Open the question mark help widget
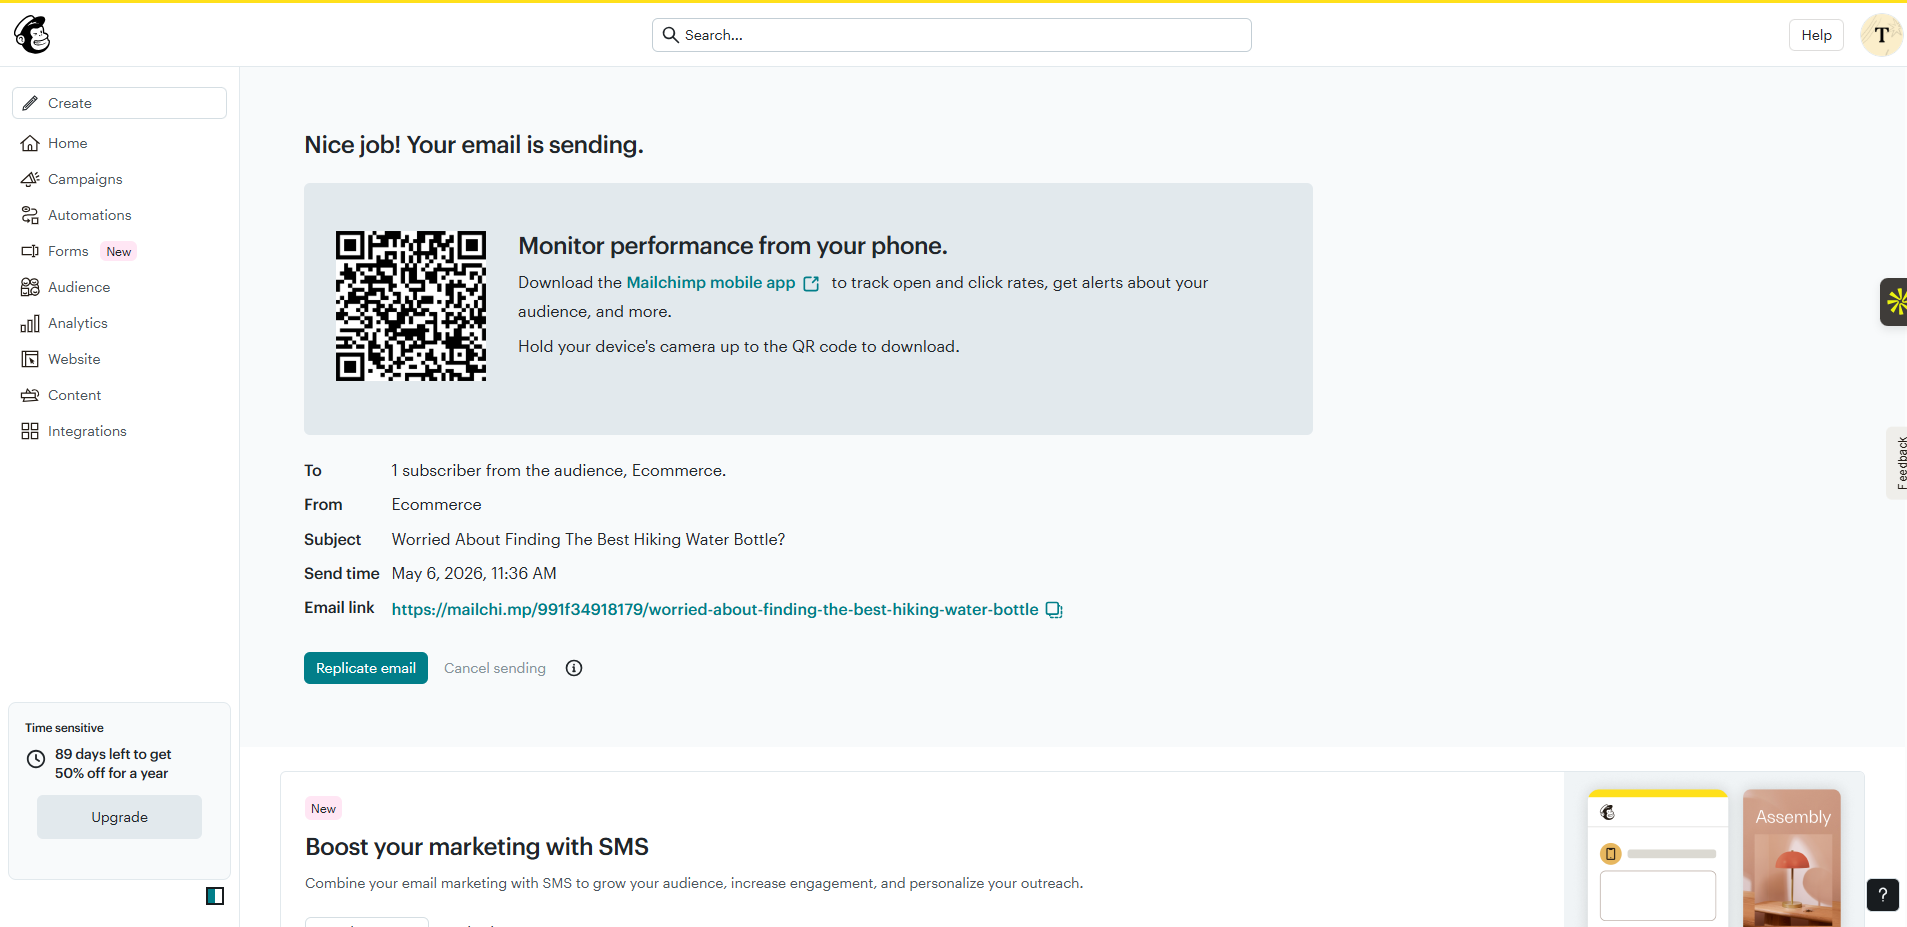 (x=1882, y=895)
